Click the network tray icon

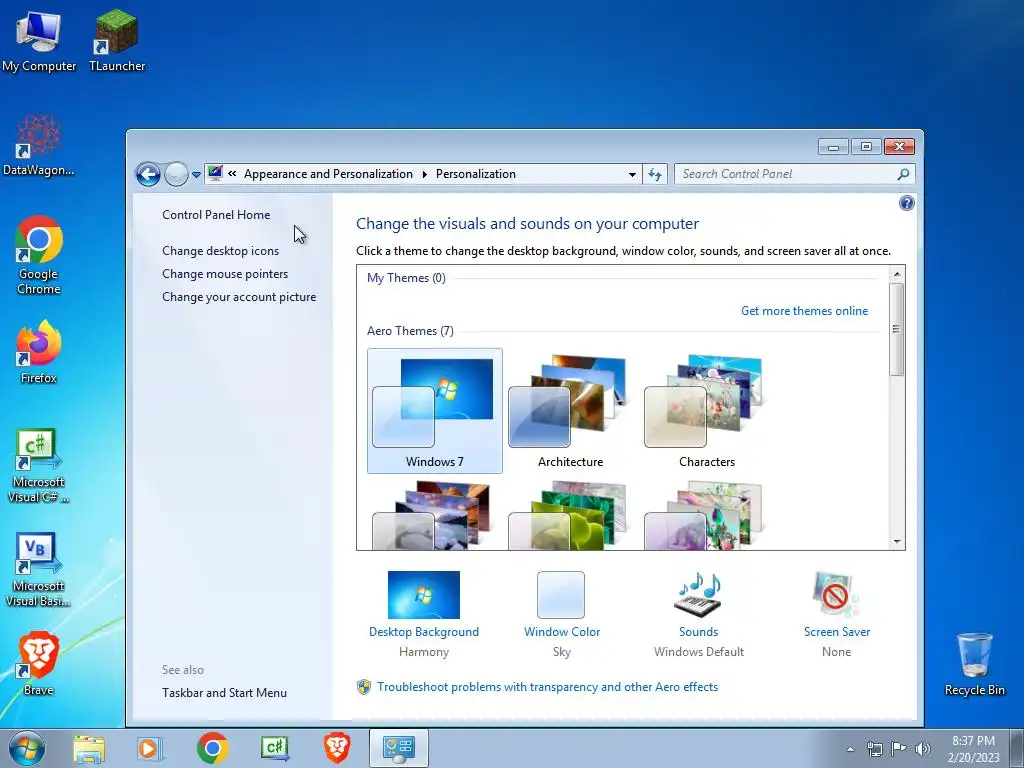pos(874,749)
